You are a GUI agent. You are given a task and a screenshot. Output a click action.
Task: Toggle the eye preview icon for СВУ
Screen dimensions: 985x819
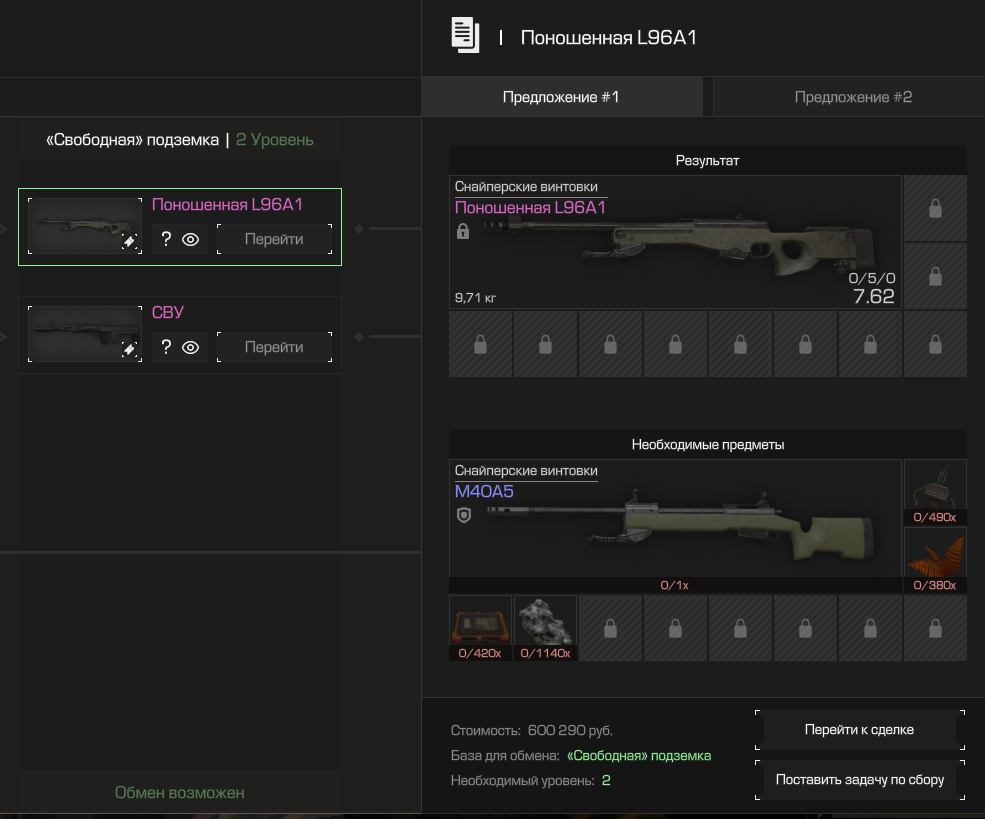(190, 347)
